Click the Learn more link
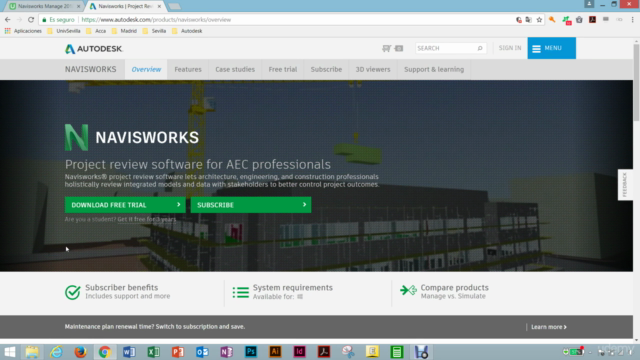Image resolution: width=640 pixels, height=360 pixels. (x=549, y=327)
